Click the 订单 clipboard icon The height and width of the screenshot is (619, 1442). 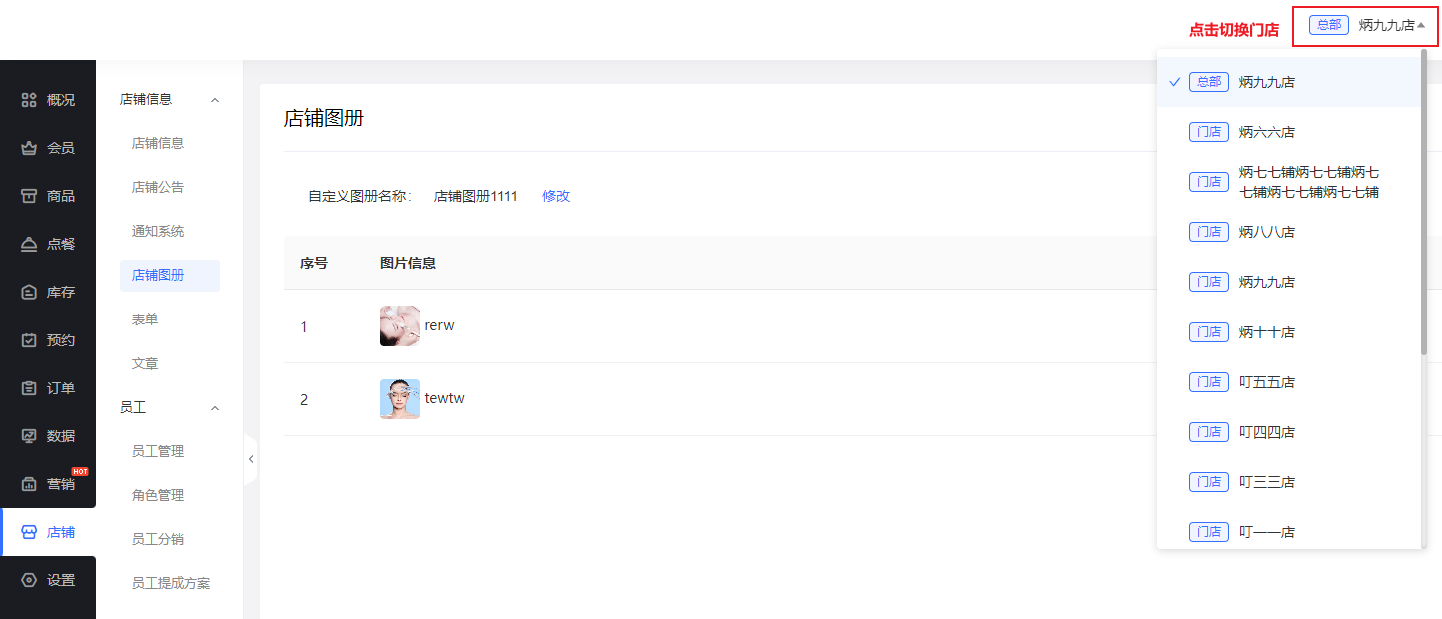pyautogui.click(x=29, y=388)
